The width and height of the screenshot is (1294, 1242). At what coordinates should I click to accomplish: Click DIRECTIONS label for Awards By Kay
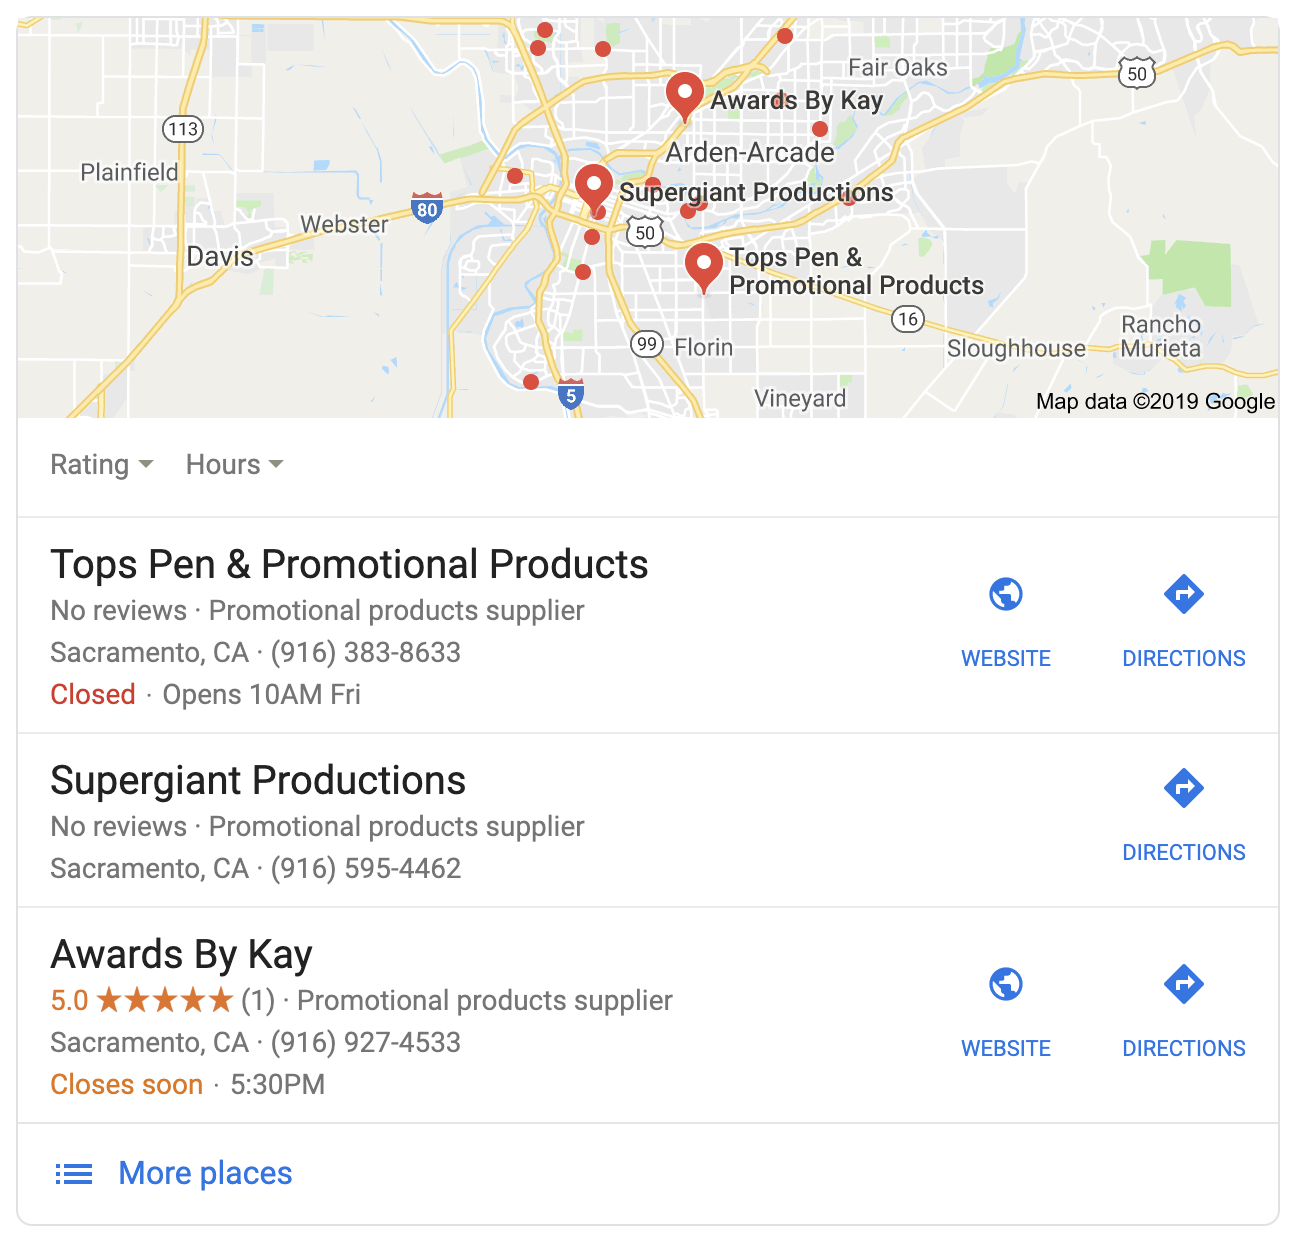pyautogui.click(x=1184, y=1049)
